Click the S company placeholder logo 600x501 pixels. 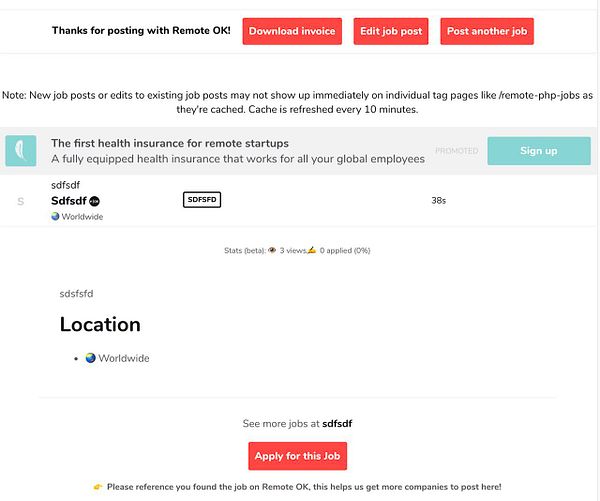(20, 201)
